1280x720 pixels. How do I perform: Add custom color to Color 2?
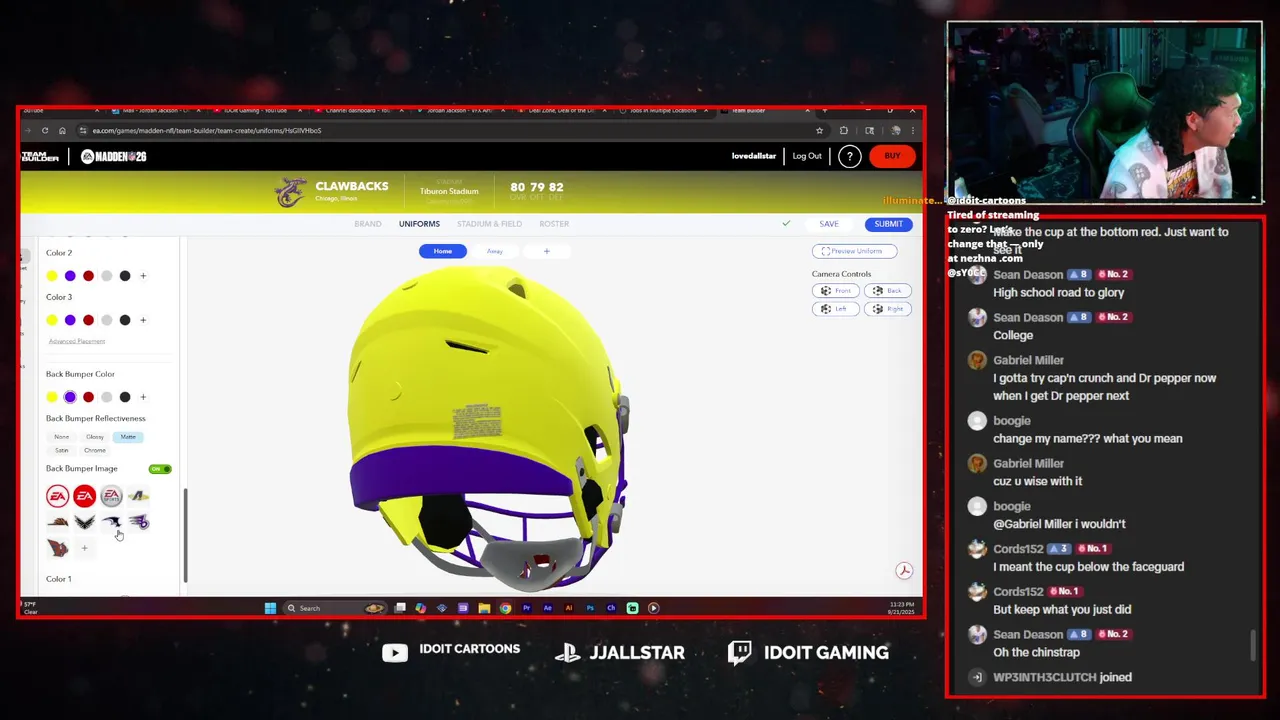pos(143,276)
